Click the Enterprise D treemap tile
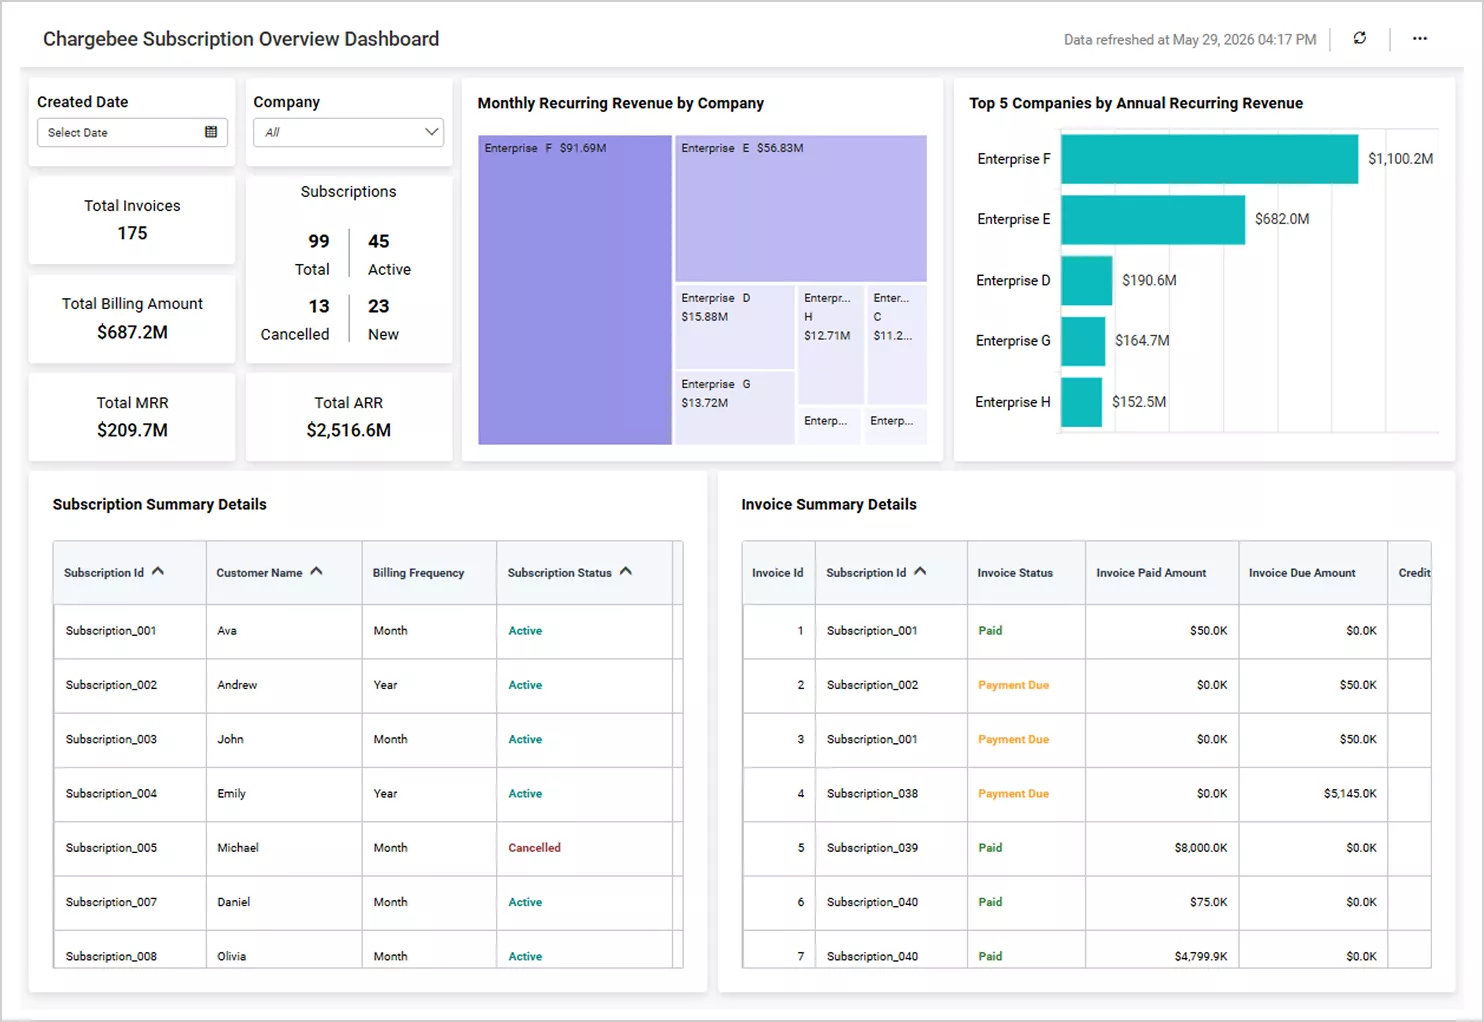Image resolution: width=1484 pixels, height=1022 pixels. coord(735,328)
